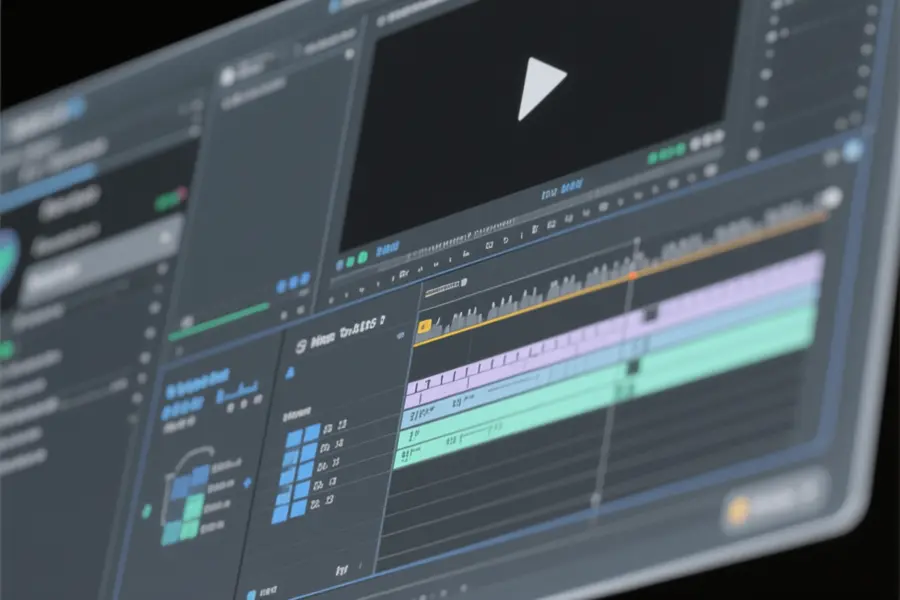900x600 pixels.
Task: Grab the white round knob ending the orange line
Action: pyautogui.click(x=830, y=198)
